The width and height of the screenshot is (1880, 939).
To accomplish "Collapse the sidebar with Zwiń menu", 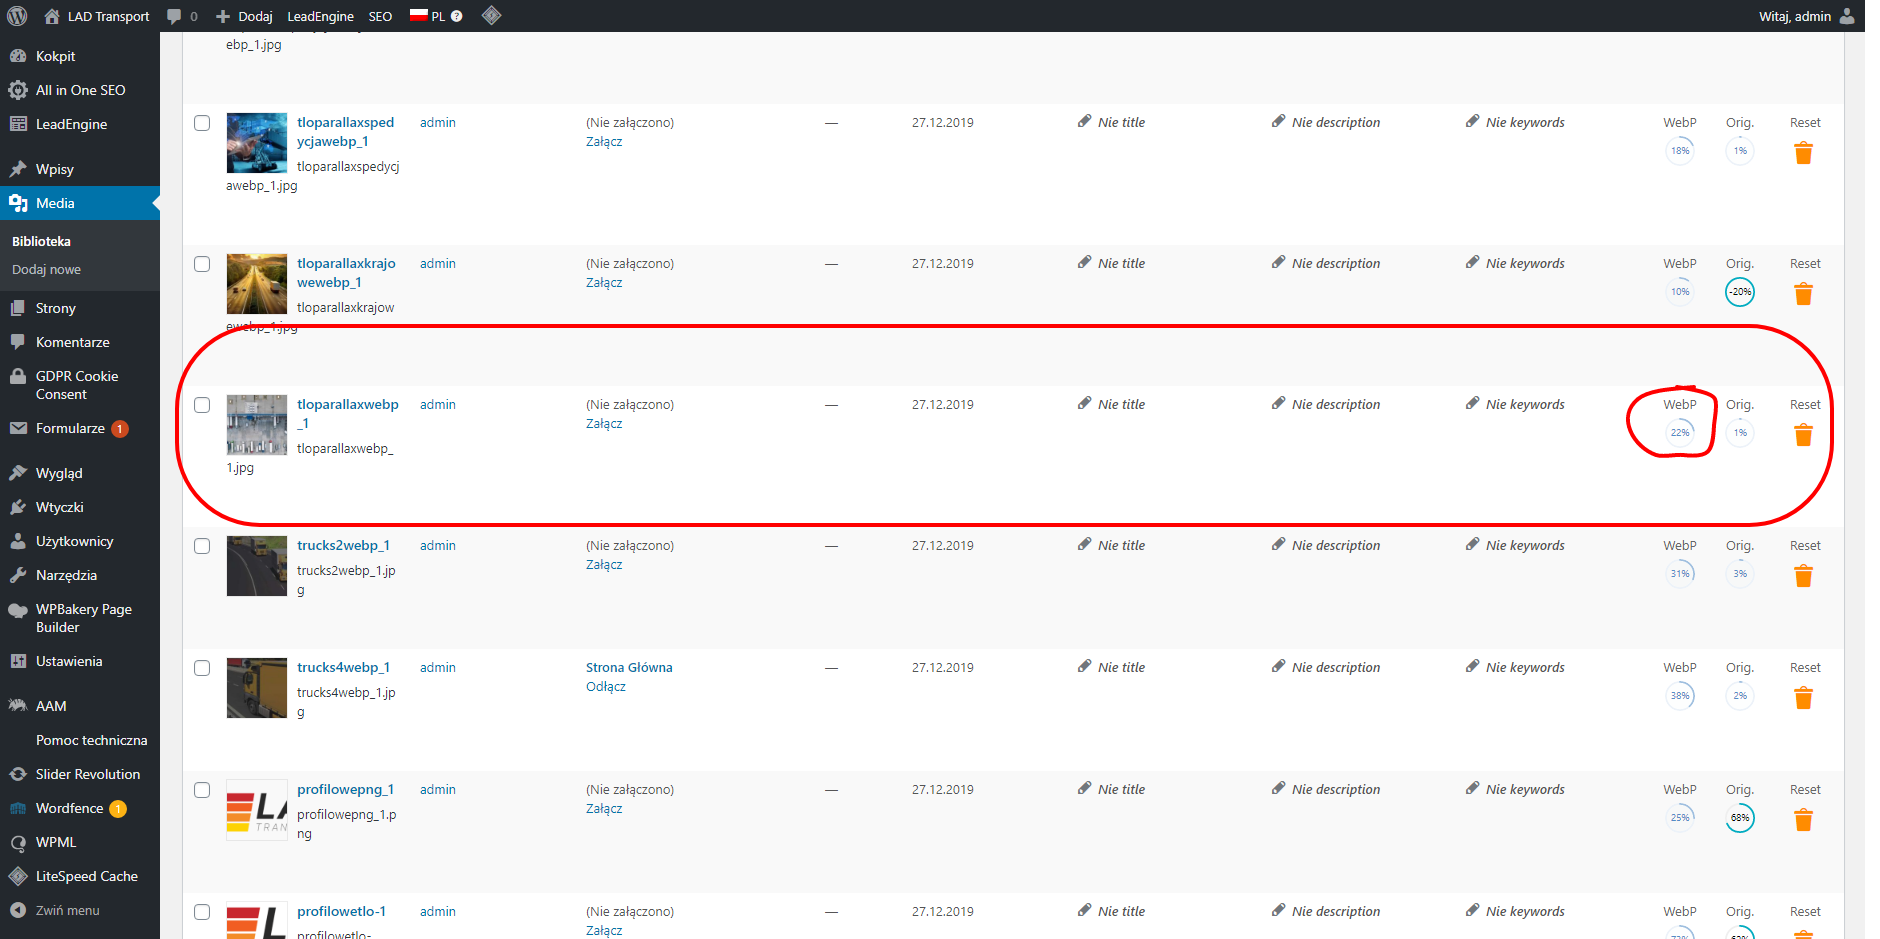I will click(x=56, y=910).
